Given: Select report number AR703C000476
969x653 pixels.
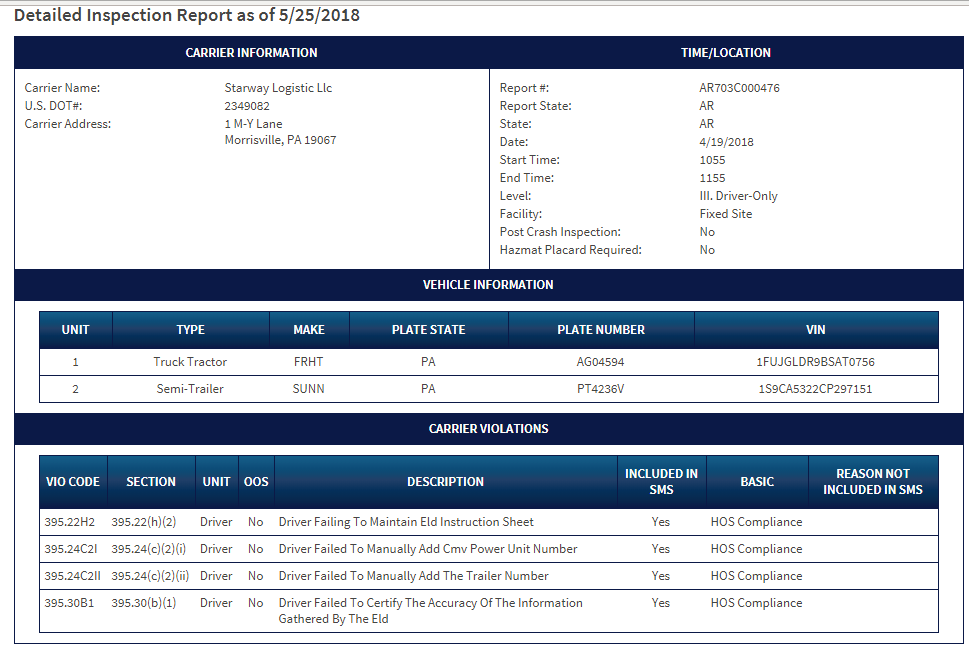Looking at the screenshot, I should [x=739, y=88].
